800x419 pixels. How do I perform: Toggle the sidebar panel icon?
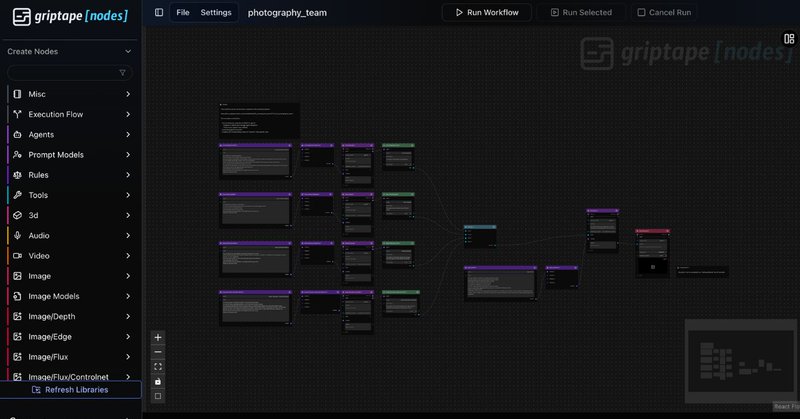point(159,12)
